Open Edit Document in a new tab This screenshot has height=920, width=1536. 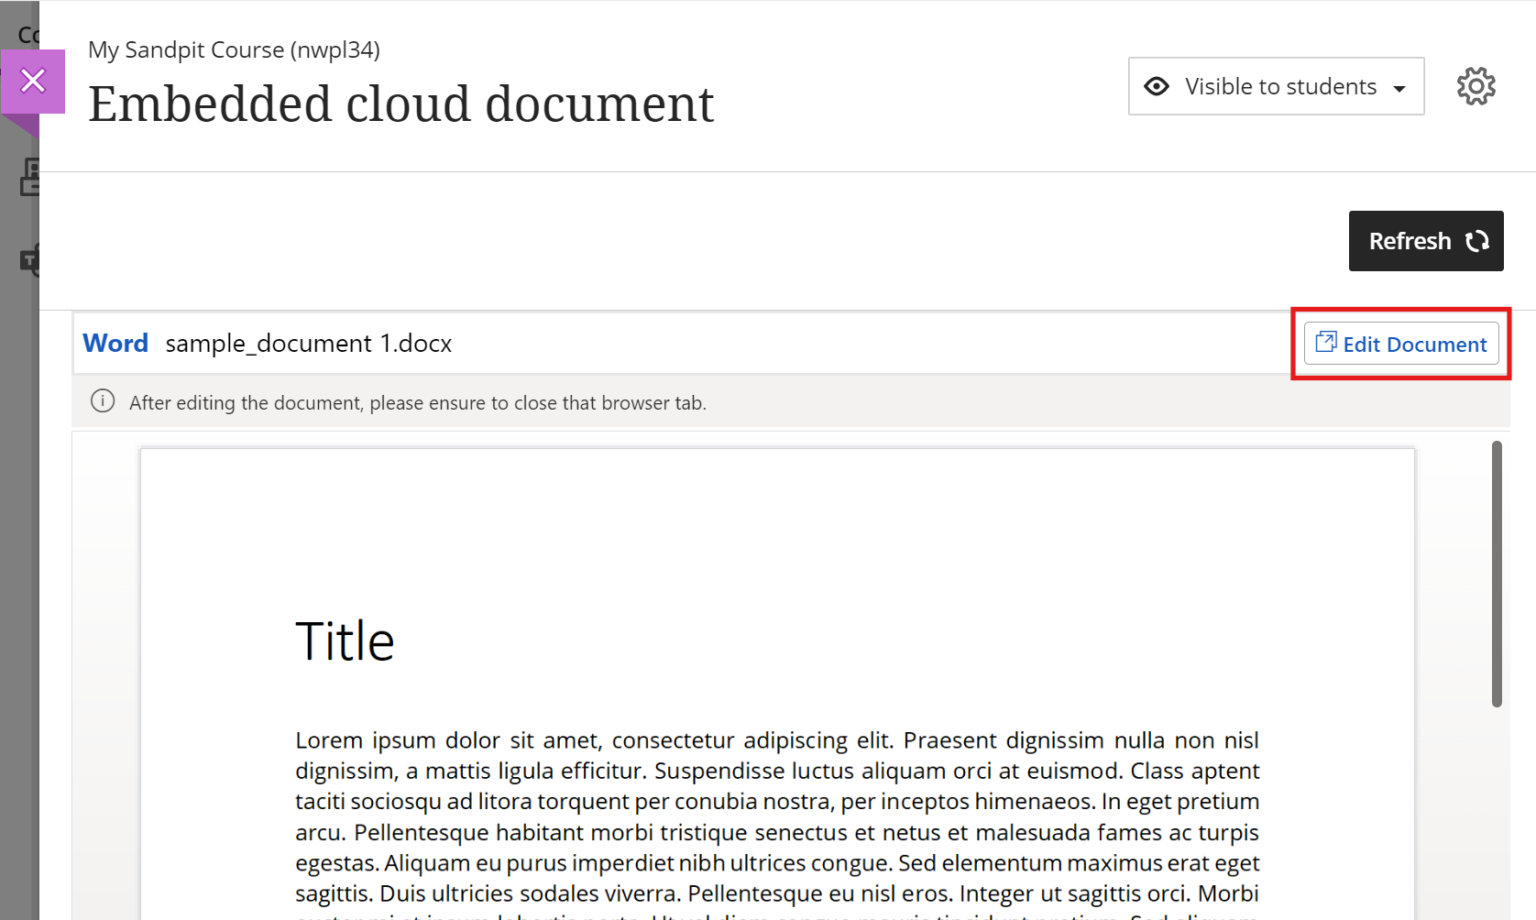point(1400,344)
